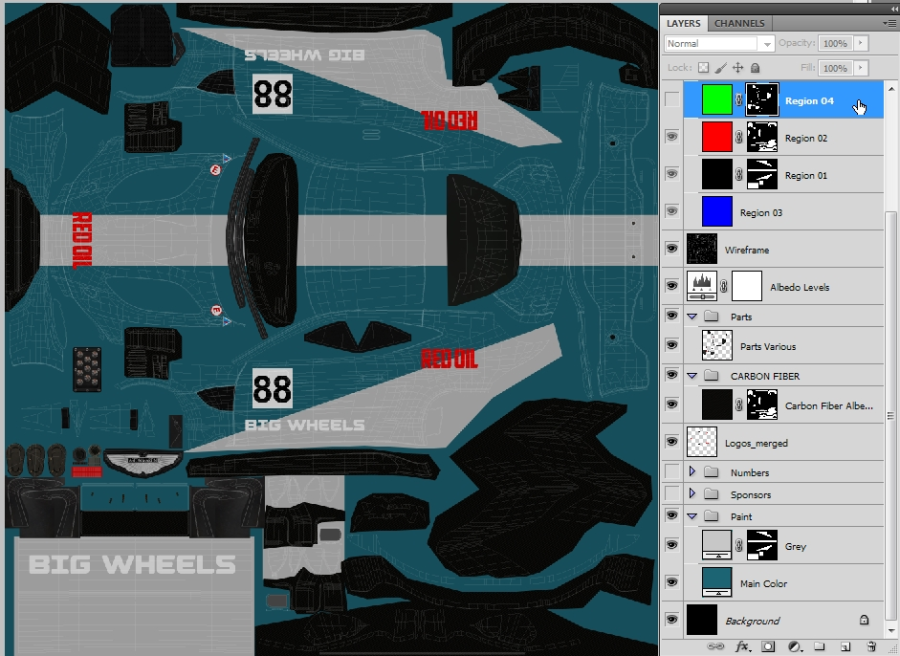Collapse the Paint group
Screen dimensions: 900x656
(x=692, y=517)
